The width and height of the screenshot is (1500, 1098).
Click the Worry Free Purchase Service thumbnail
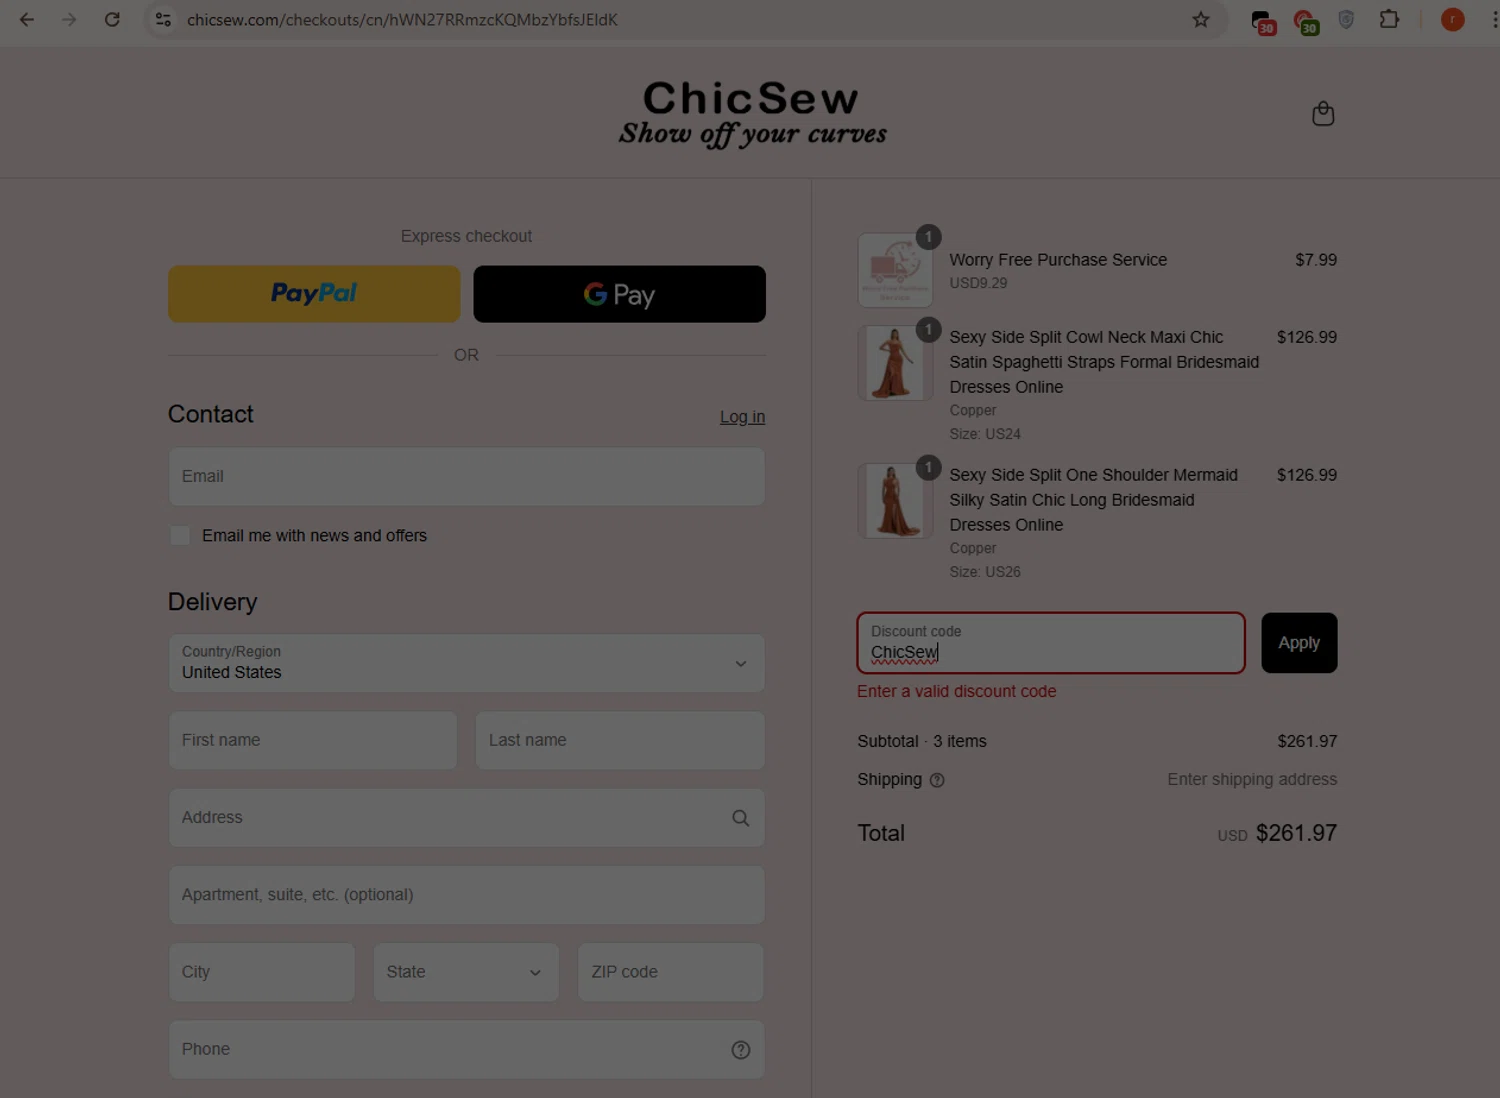pos(895,270)
